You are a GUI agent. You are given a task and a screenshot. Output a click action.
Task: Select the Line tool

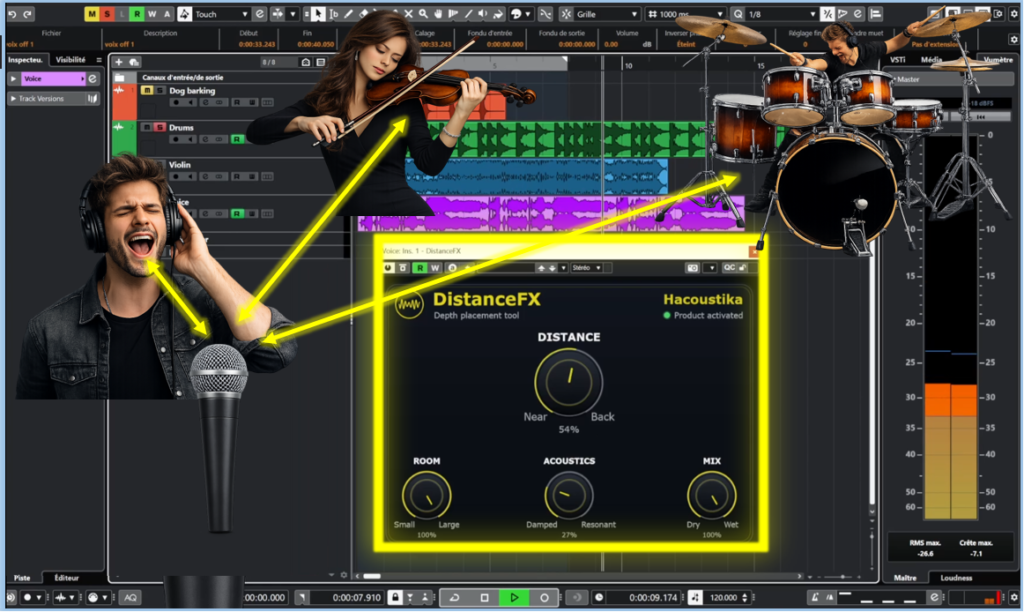tap(468, 14)
